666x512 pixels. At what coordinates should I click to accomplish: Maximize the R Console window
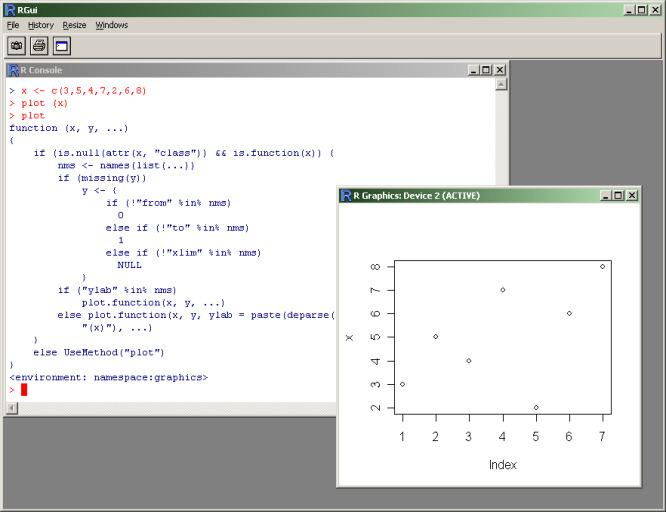(x=486, y=70)
